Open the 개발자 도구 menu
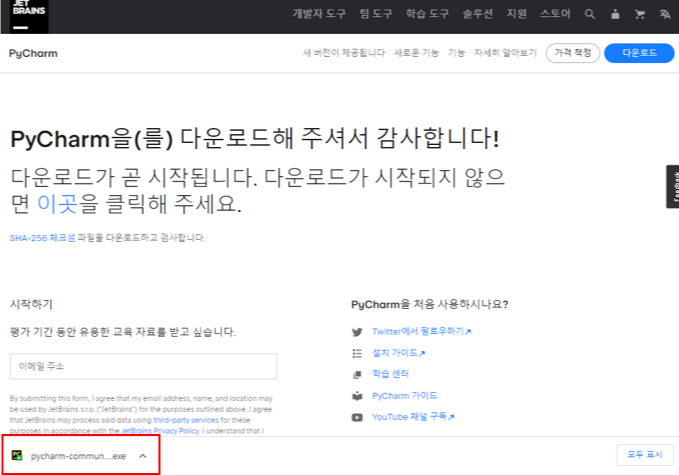The height and width of the screenshot is (475, 679). click(319, 14)
